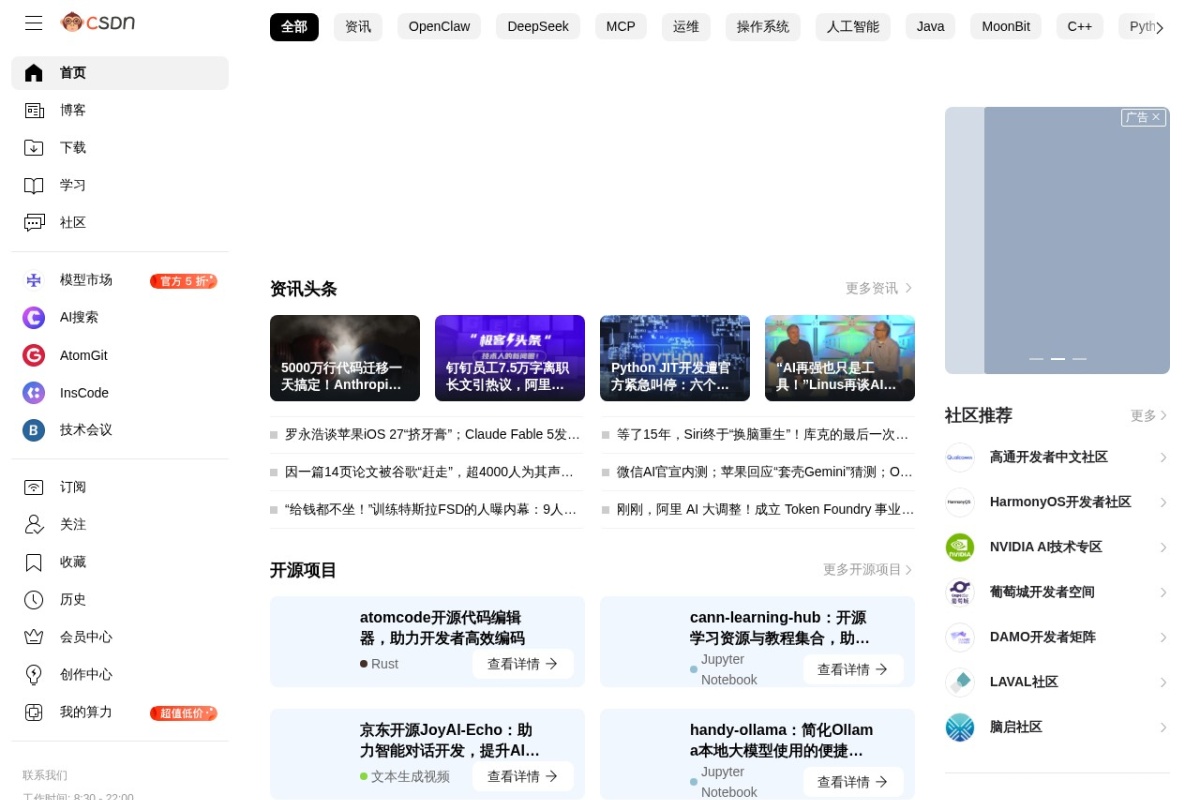Expand 社区推荐 更多 link
This screenshot has height=800, width=1200.
1150,415
